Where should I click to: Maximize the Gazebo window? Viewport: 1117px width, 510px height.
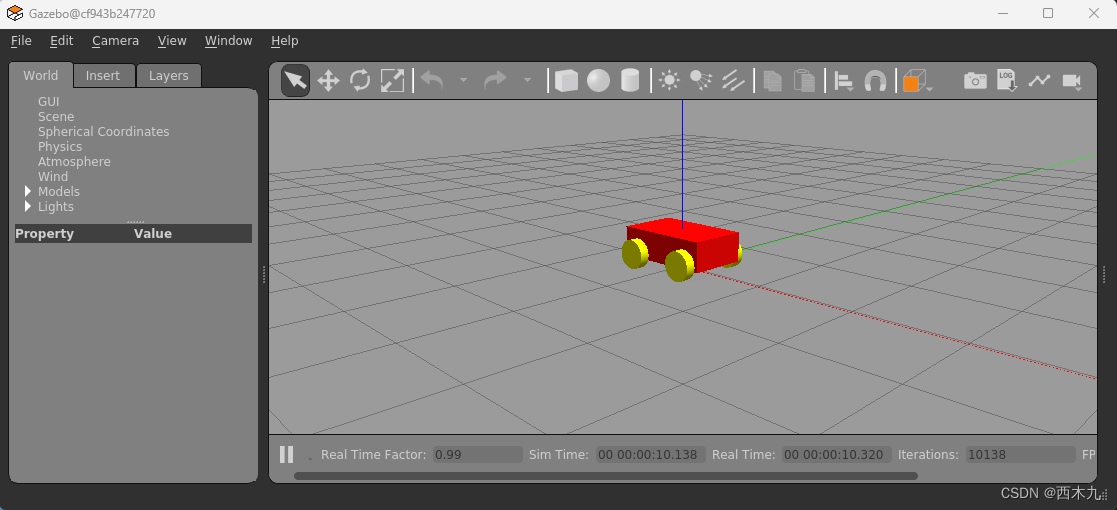click(1048, 13)
